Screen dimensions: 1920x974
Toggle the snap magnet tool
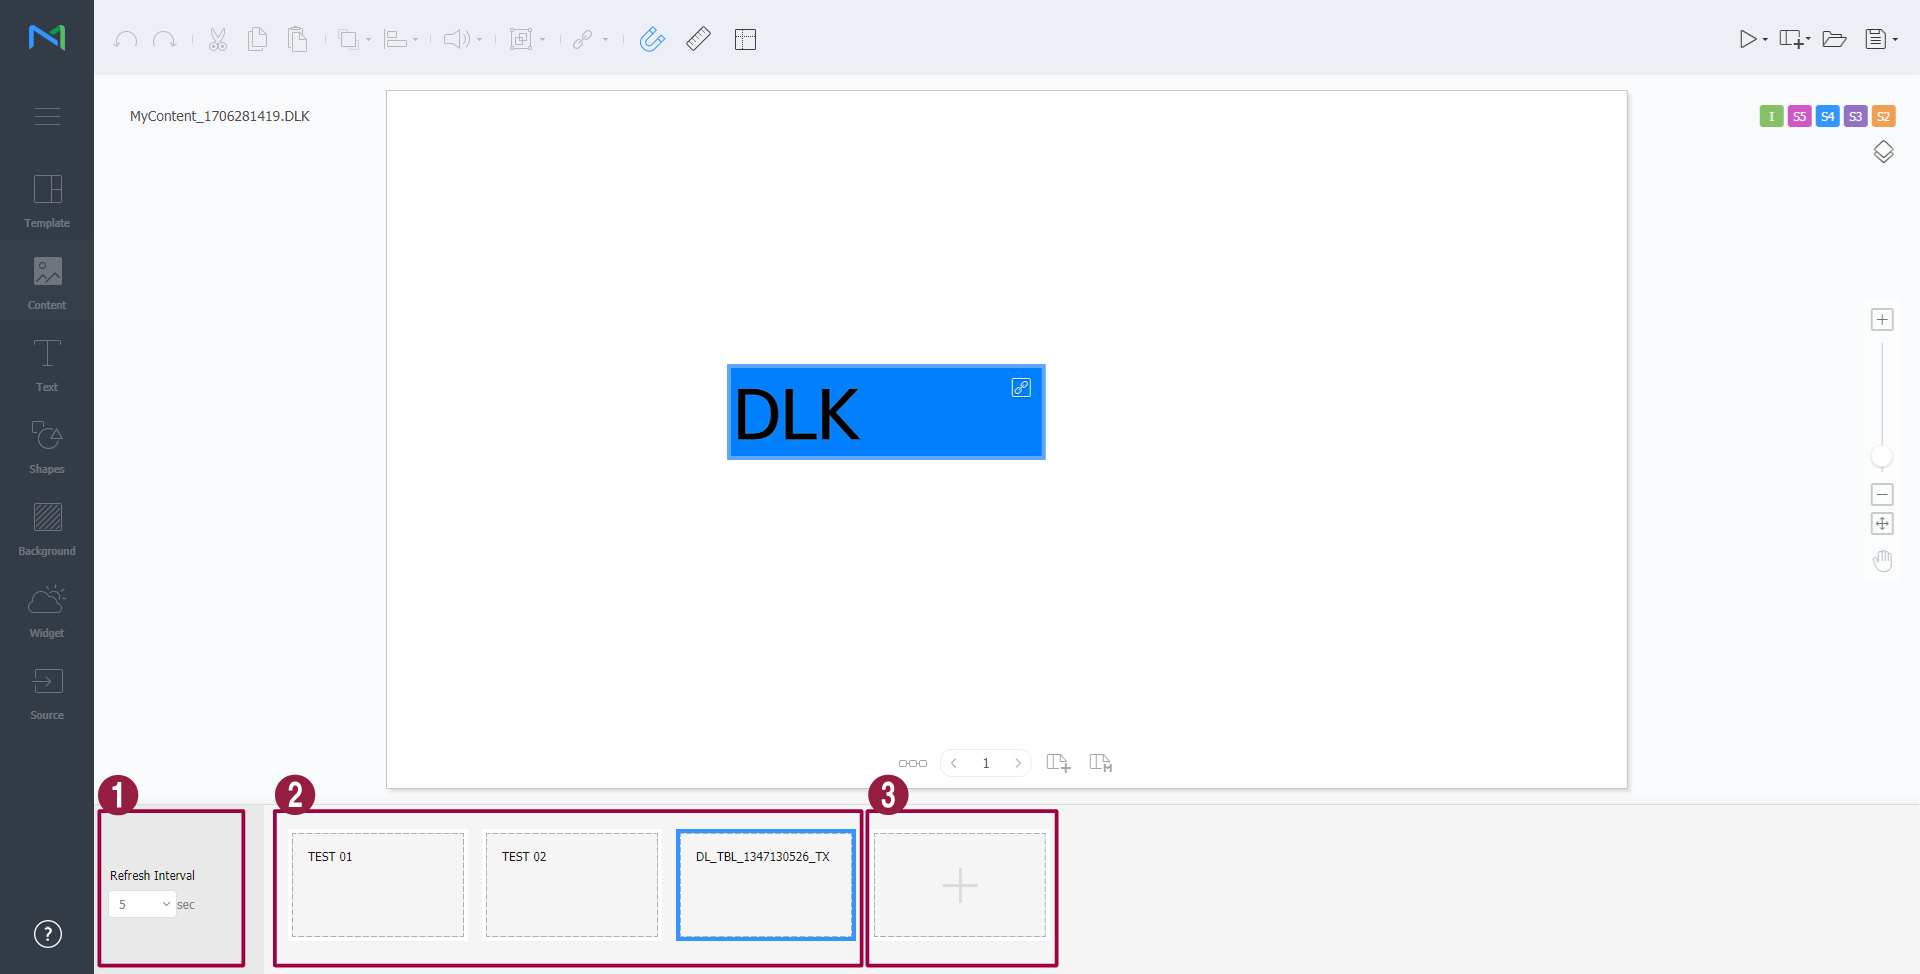pos(652,40)
